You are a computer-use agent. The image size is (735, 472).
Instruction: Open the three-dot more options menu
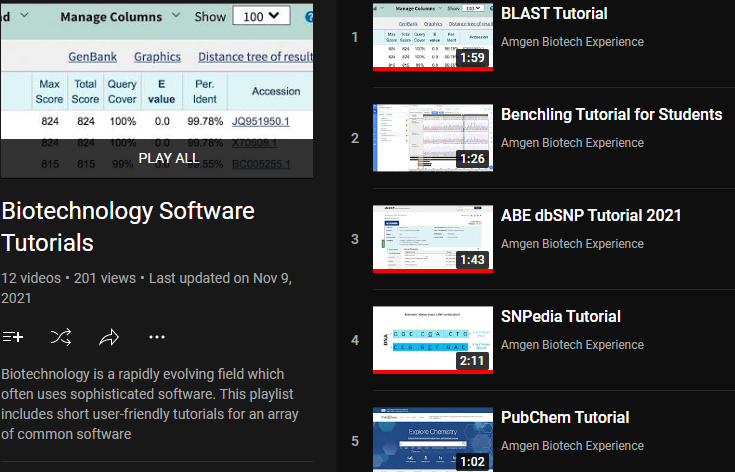[x=157, y=337]
